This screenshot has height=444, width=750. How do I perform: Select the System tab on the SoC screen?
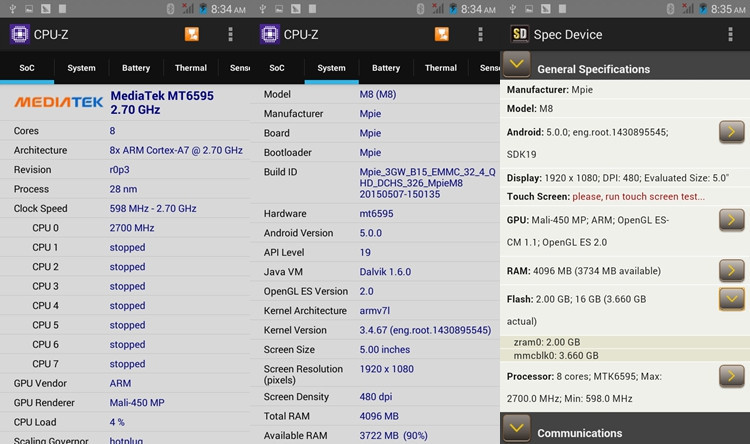pyautogui.click(x=81, y=68)
